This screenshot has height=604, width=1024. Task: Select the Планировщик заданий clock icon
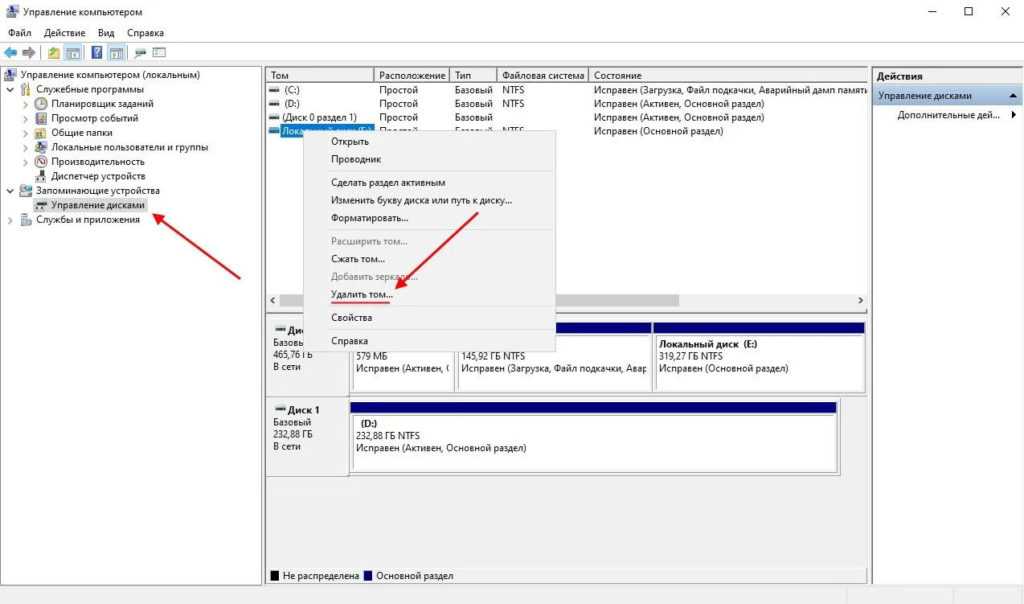click(41, 103)
